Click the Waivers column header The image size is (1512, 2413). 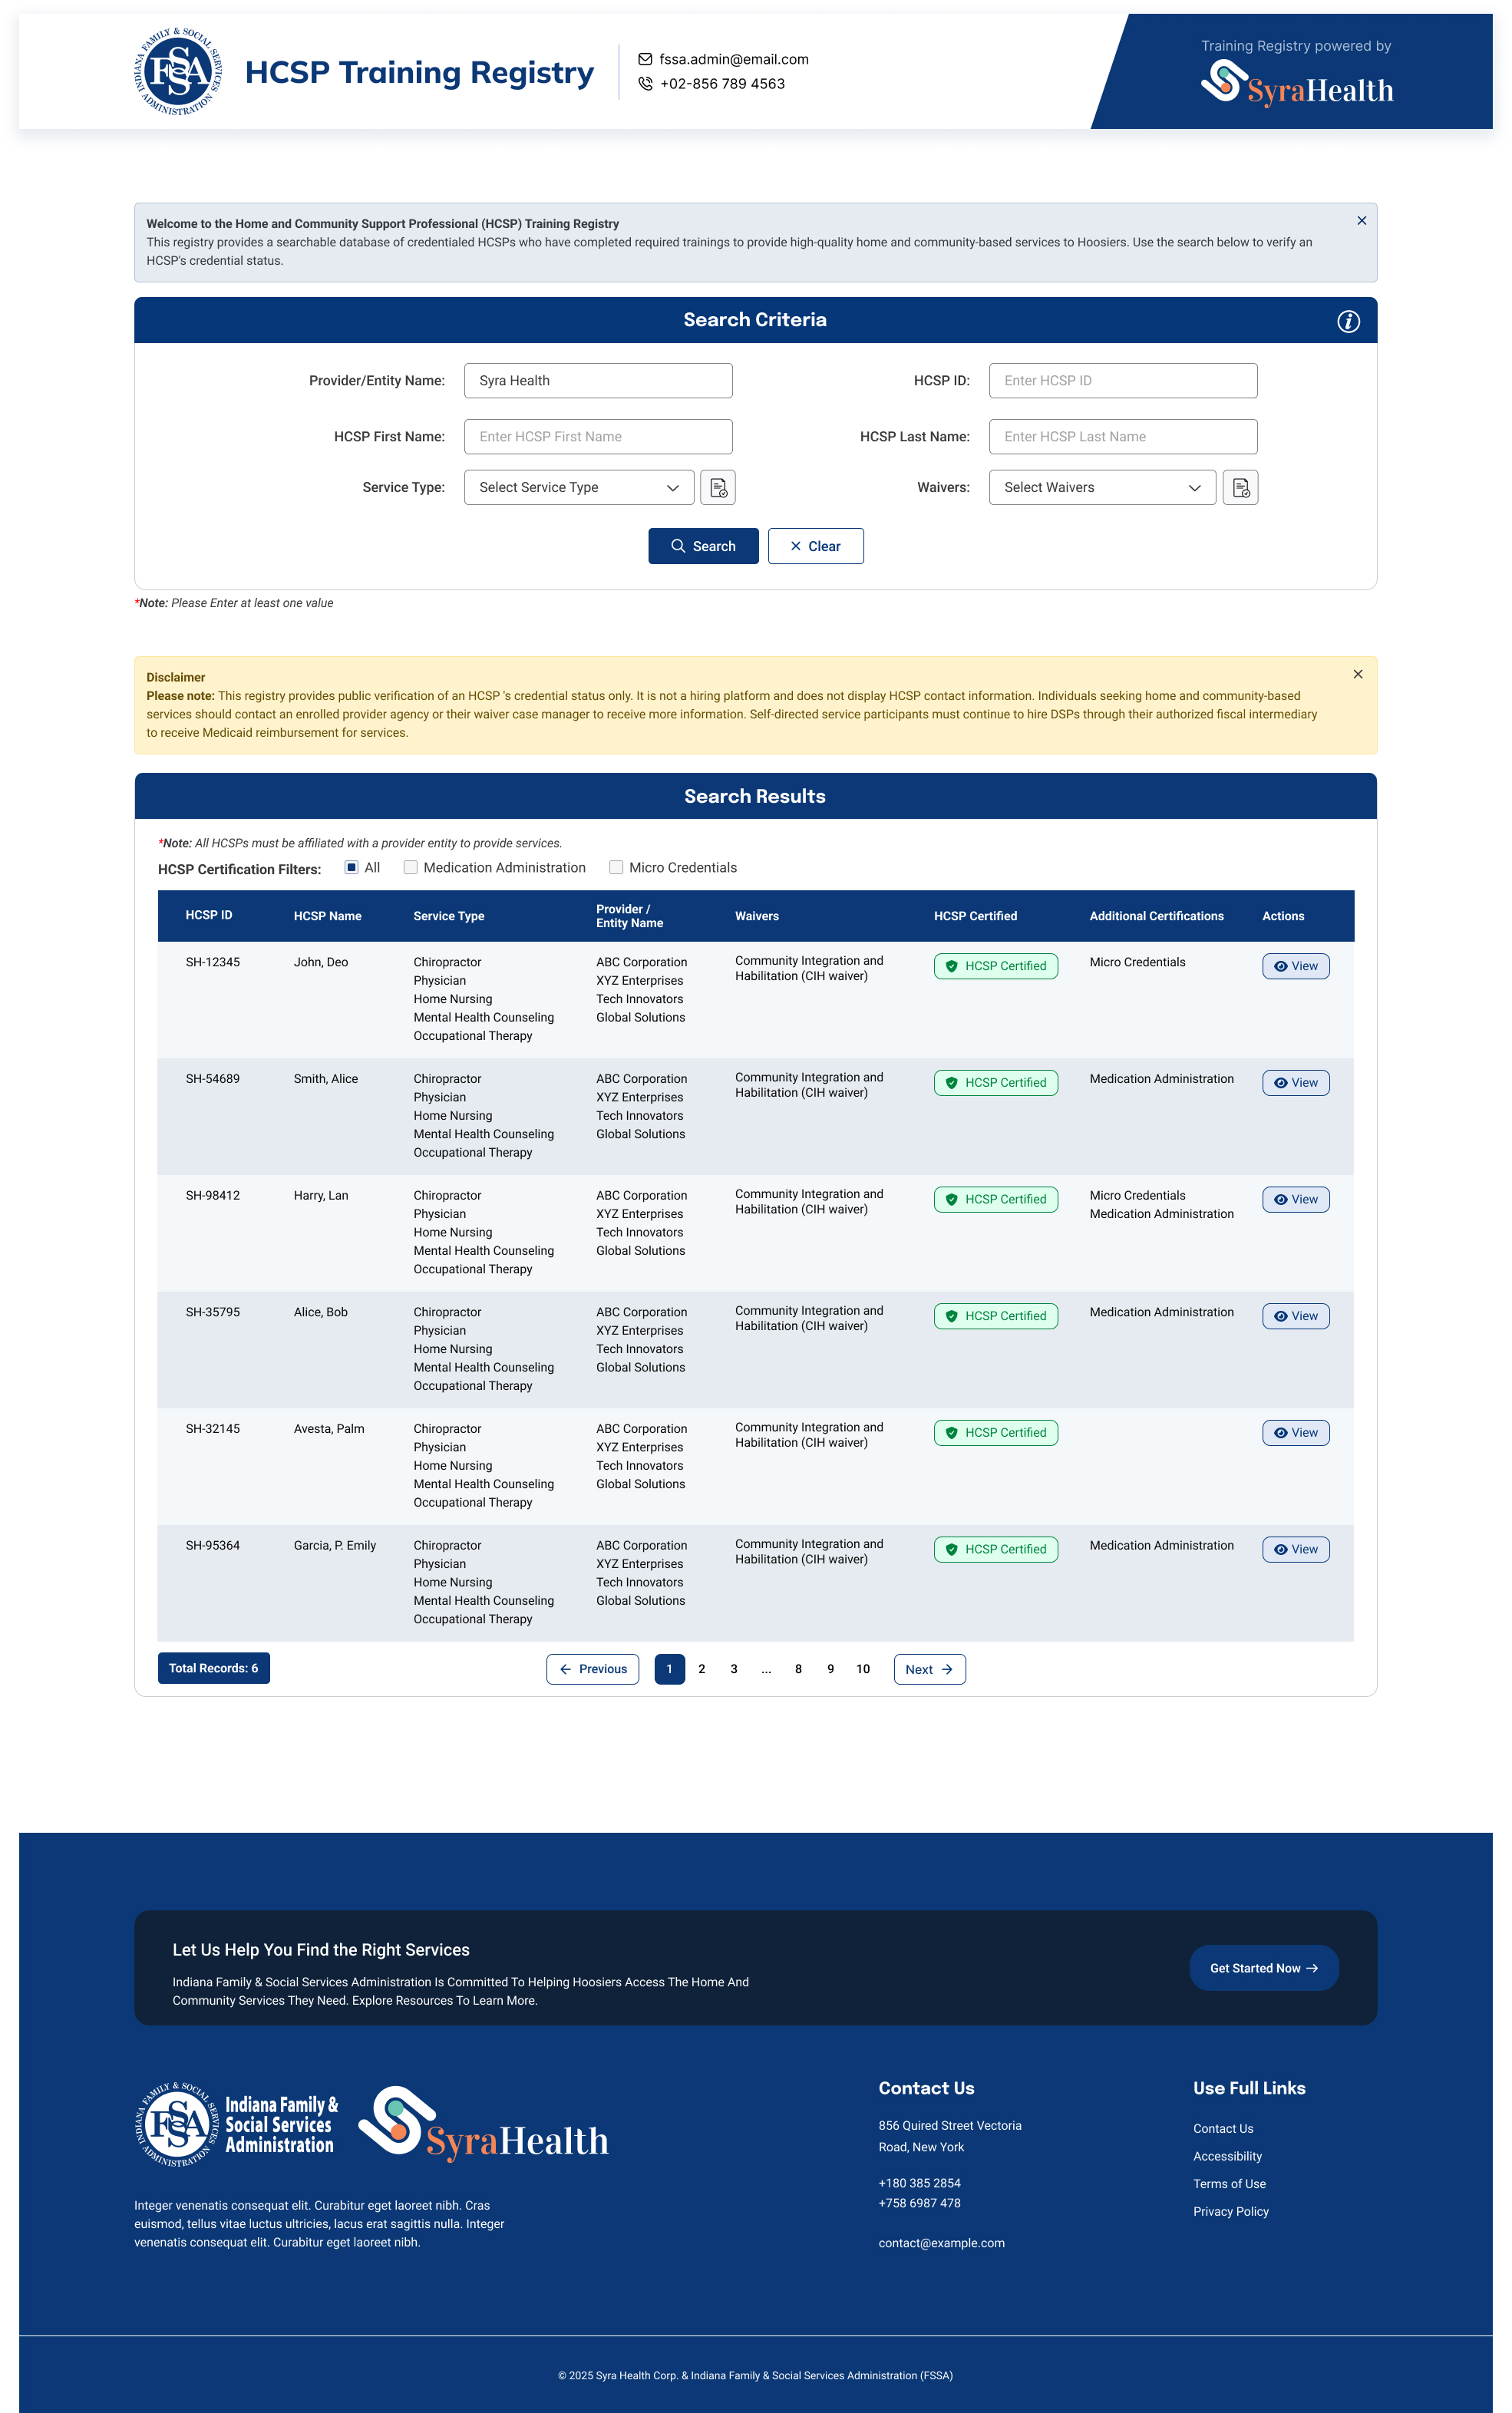coord(757,916)
